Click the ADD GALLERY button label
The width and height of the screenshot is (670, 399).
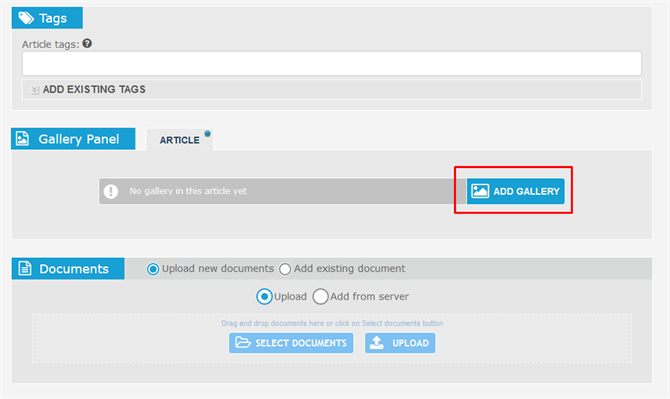(x=526, y=191)
